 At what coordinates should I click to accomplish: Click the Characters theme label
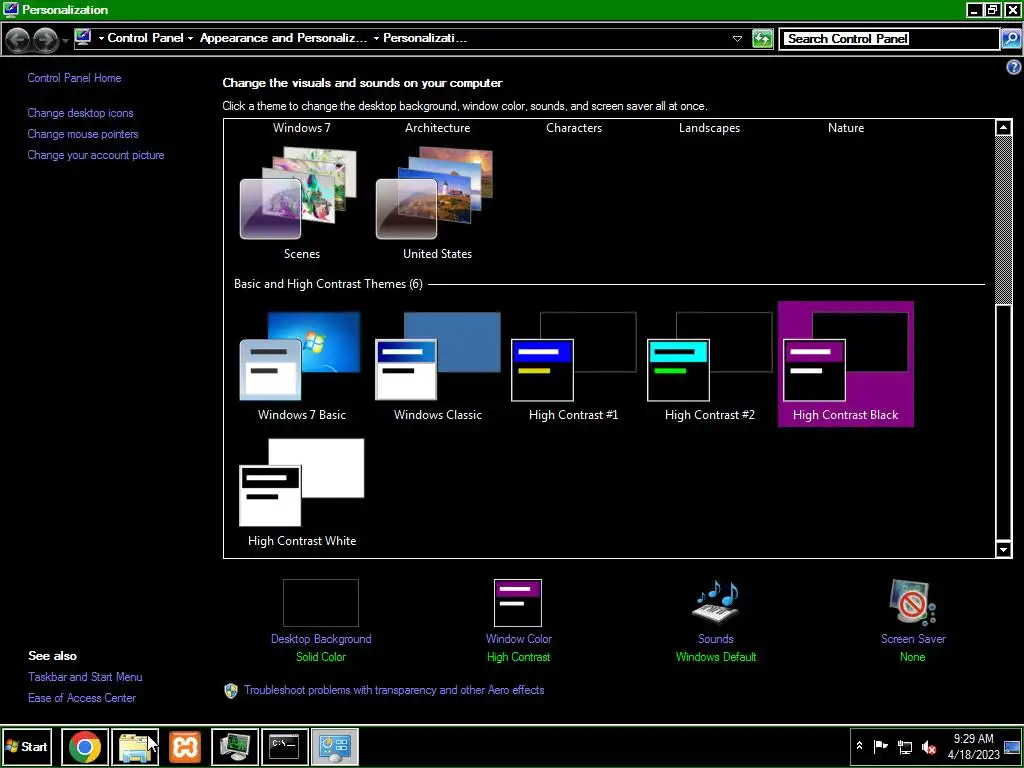[574, 128]
